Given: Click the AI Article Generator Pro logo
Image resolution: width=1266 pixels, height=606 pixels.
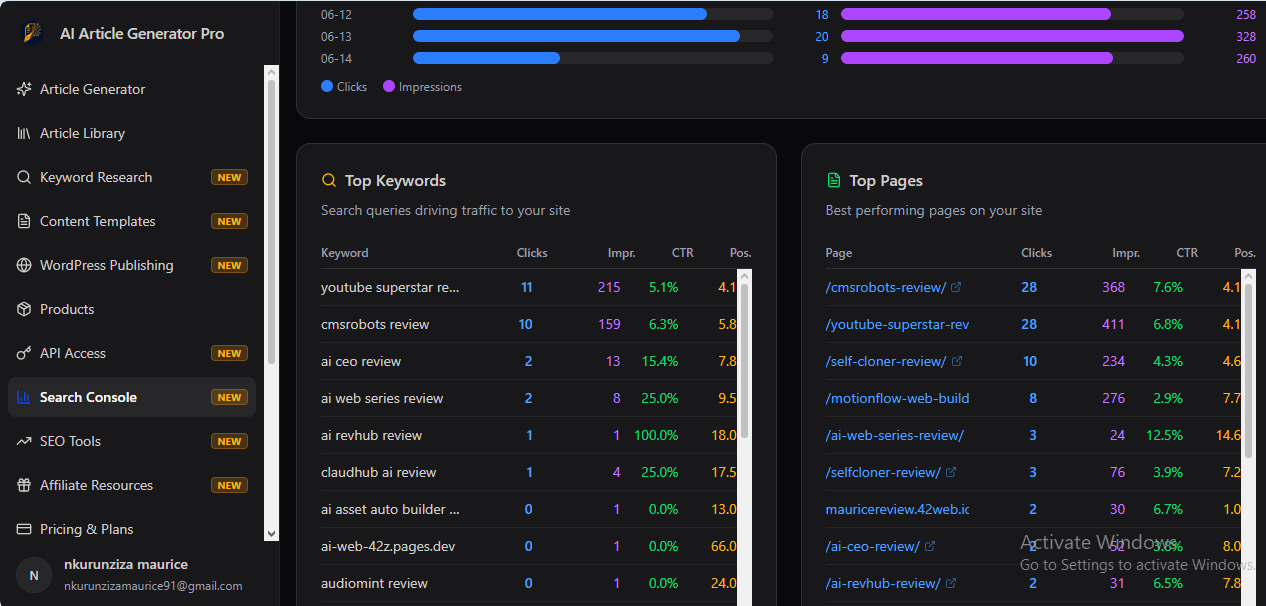Looking at the screenshot, I should pyautogui.click(x=33, y=33).
